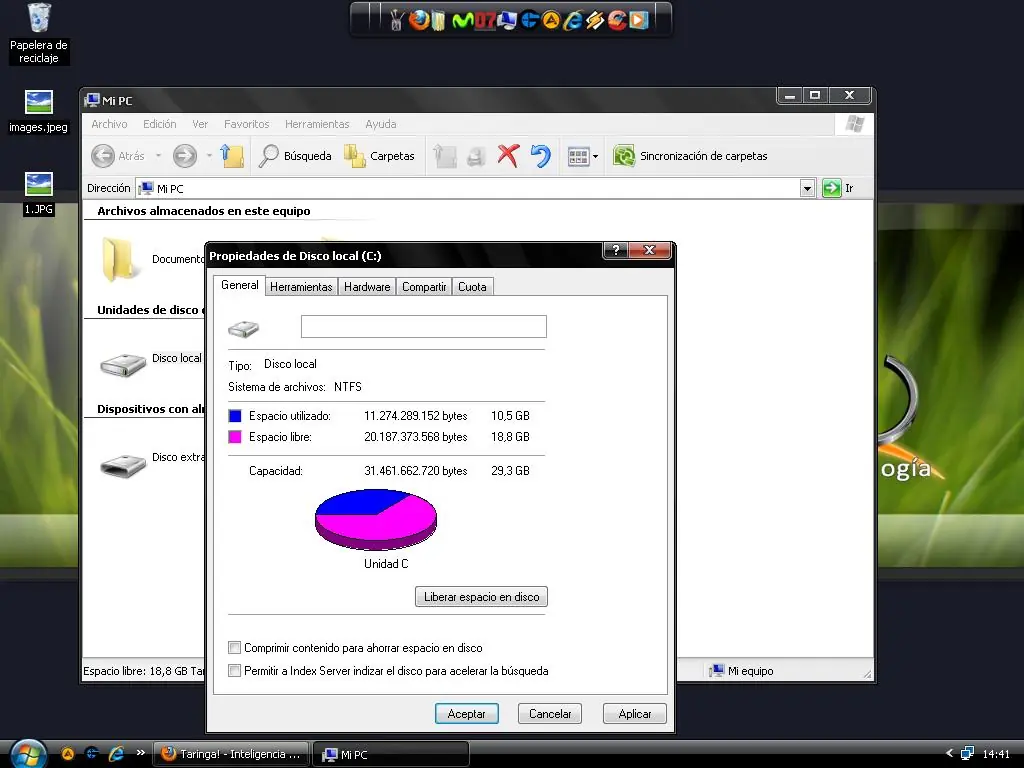Viewport: 1024px width, 768px height.
Task: Expand the views dropdown arrow
Action: (595, 157)
